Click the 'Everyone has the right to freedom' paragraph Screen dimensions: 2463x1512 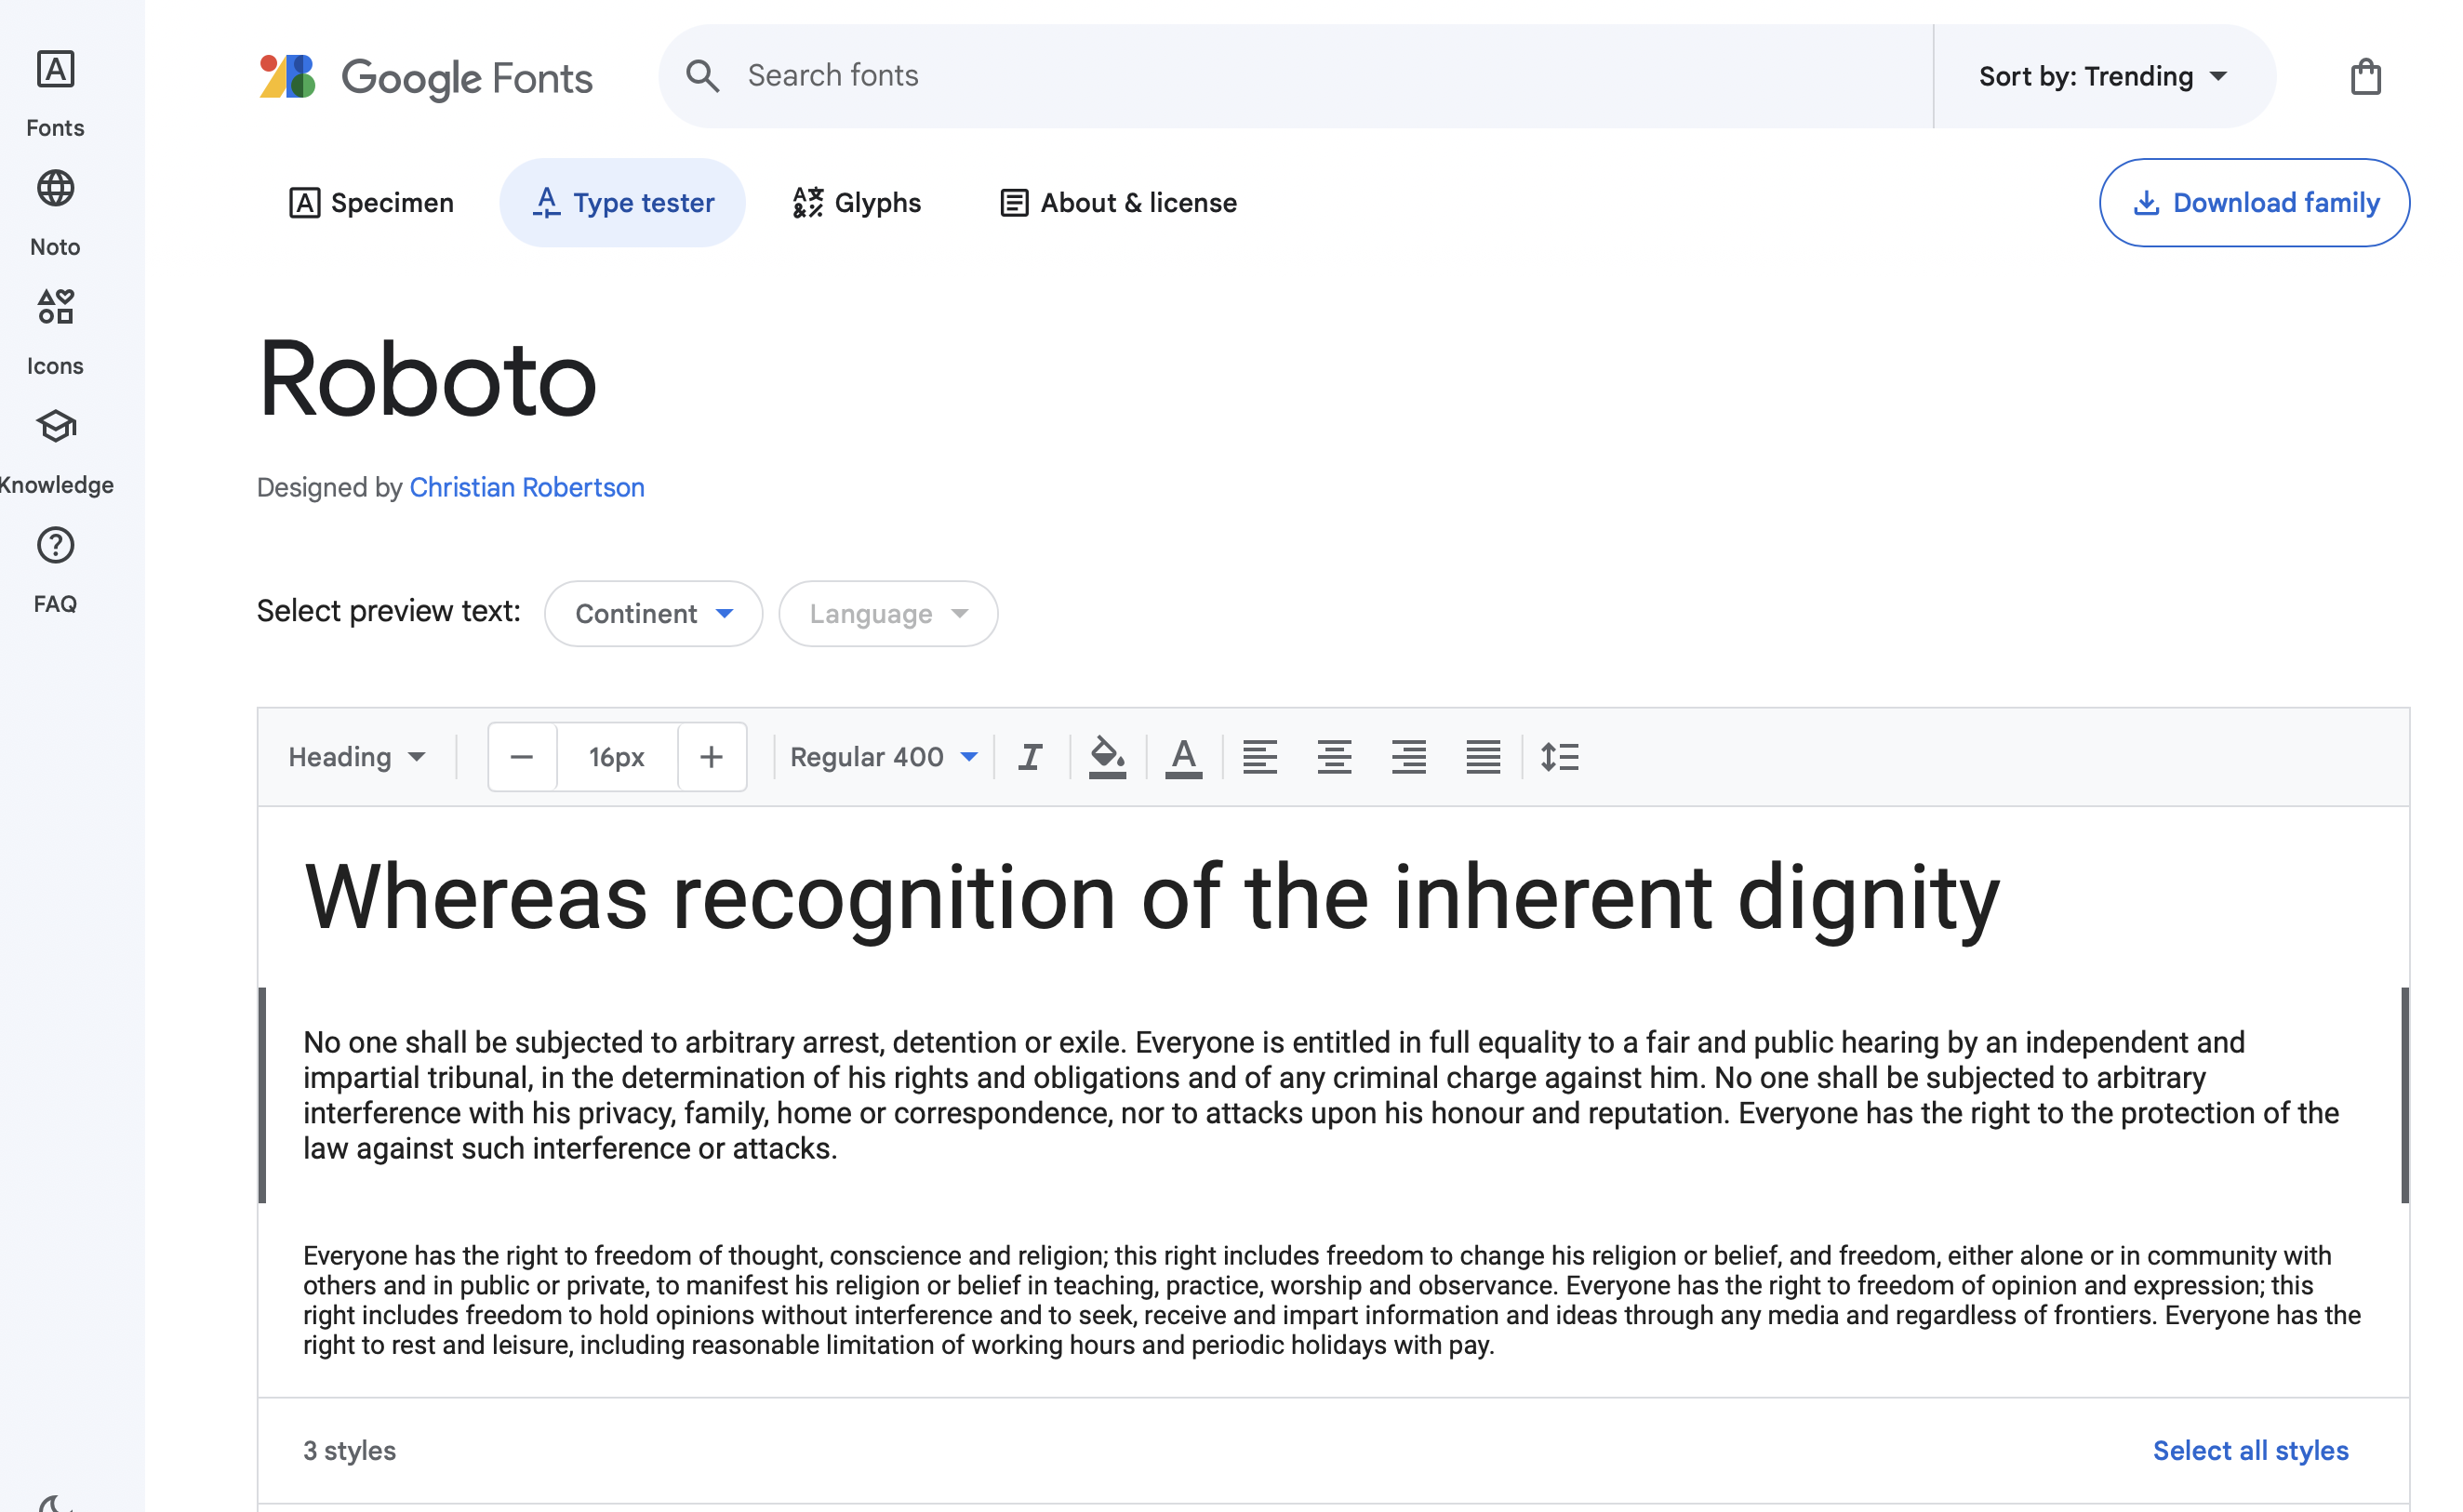(x=1332, y=1300)
